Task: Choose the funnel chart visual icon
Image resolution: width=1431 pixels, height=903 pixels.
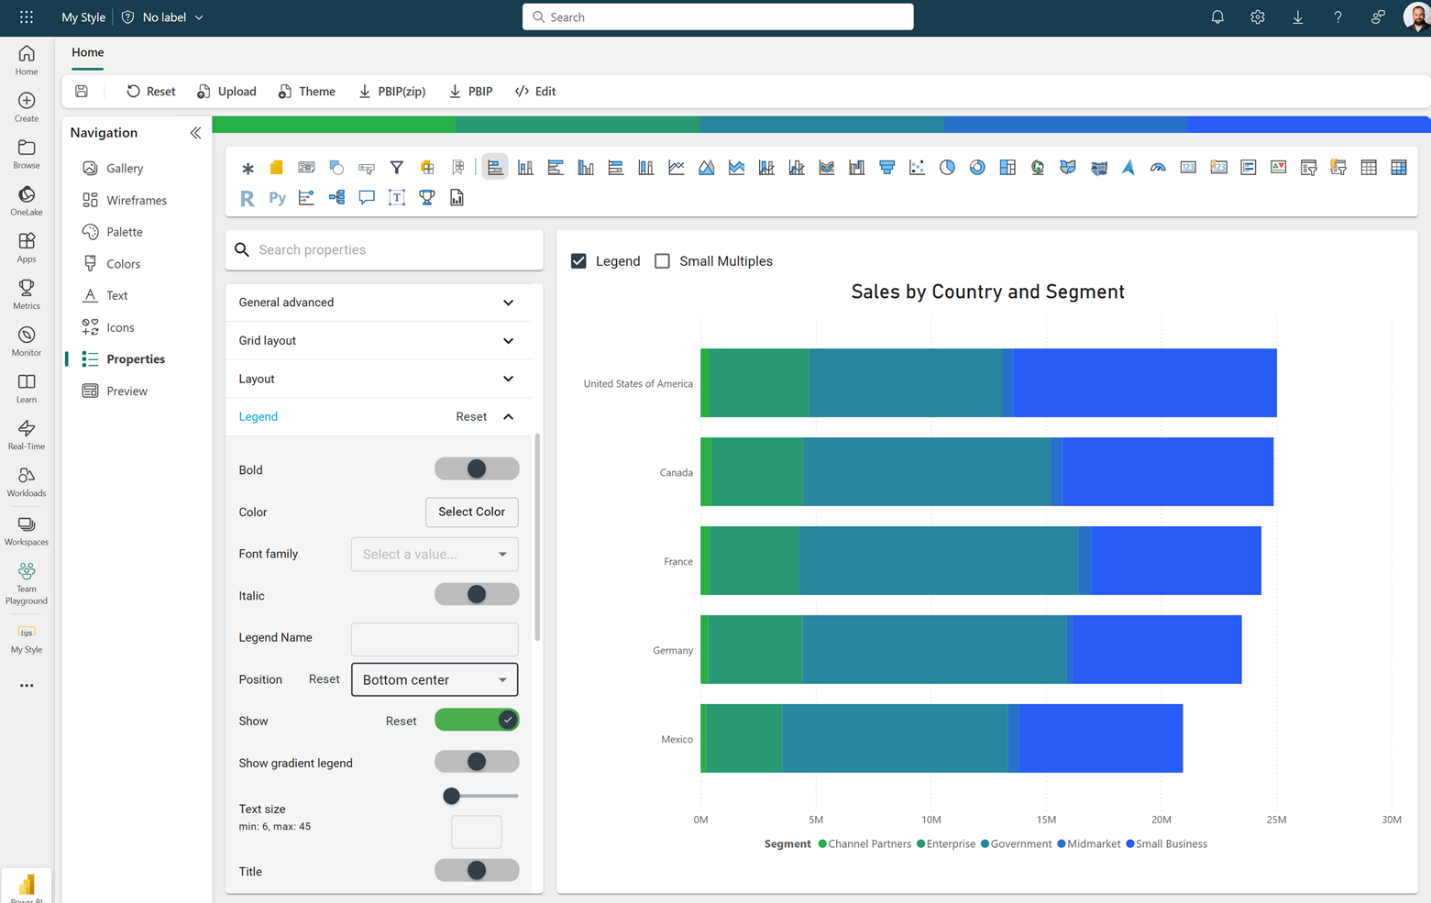Action: 886,167
